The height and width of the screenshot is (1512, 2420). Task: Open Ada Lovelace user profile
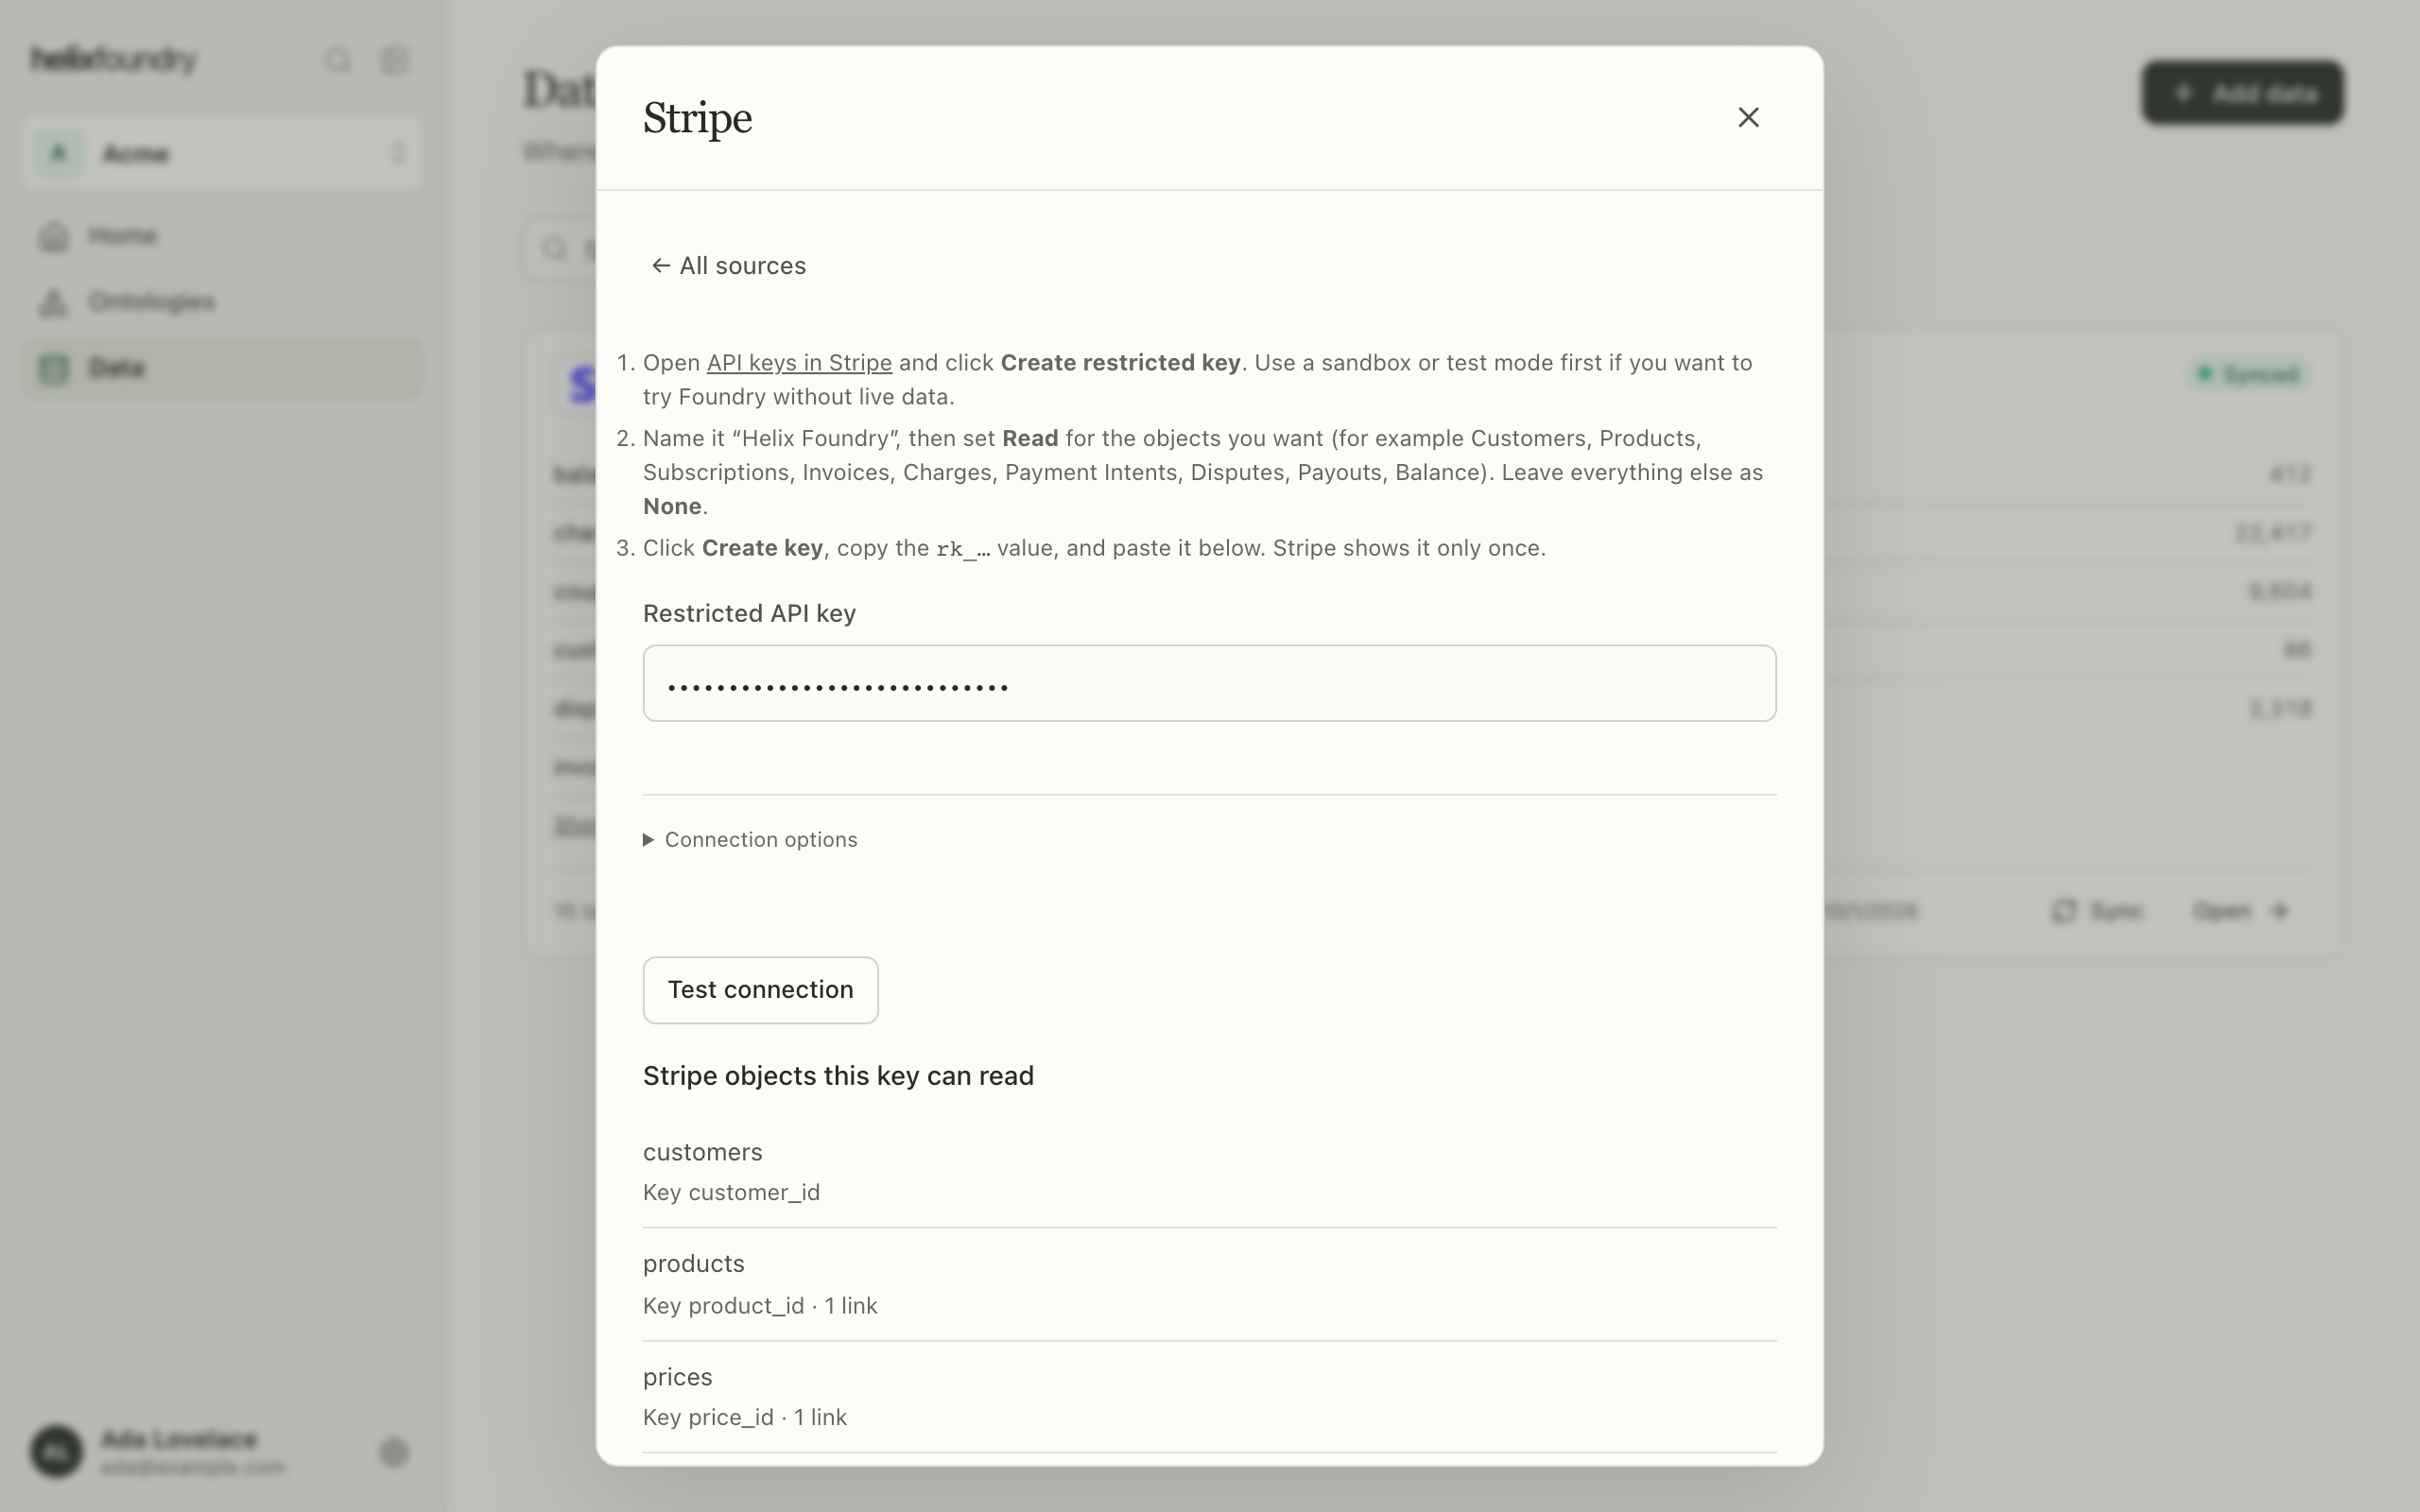coord(160,1451)
